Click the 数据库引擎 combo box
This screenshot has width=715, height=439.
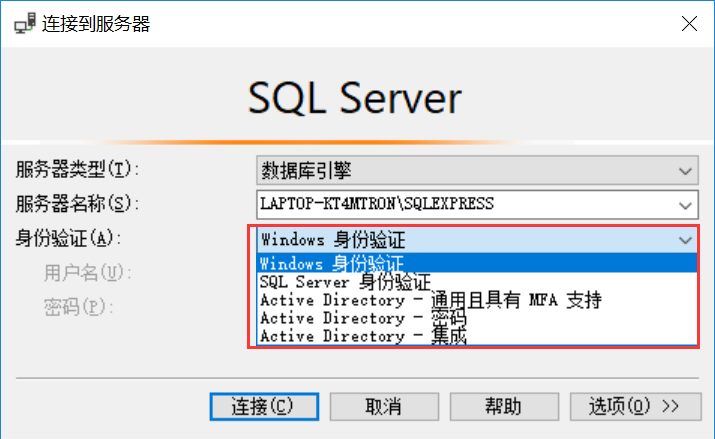click(477, 170)
